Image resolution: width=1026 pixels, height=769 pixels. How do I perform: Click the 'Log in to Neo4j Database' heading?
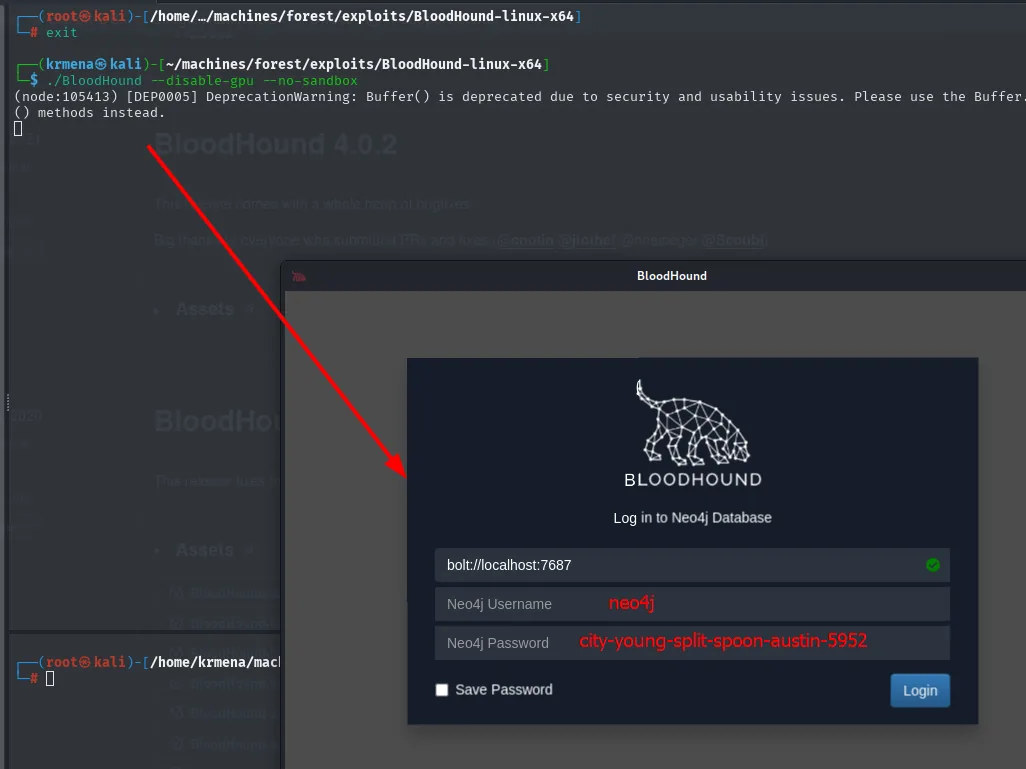coord(692,518)
